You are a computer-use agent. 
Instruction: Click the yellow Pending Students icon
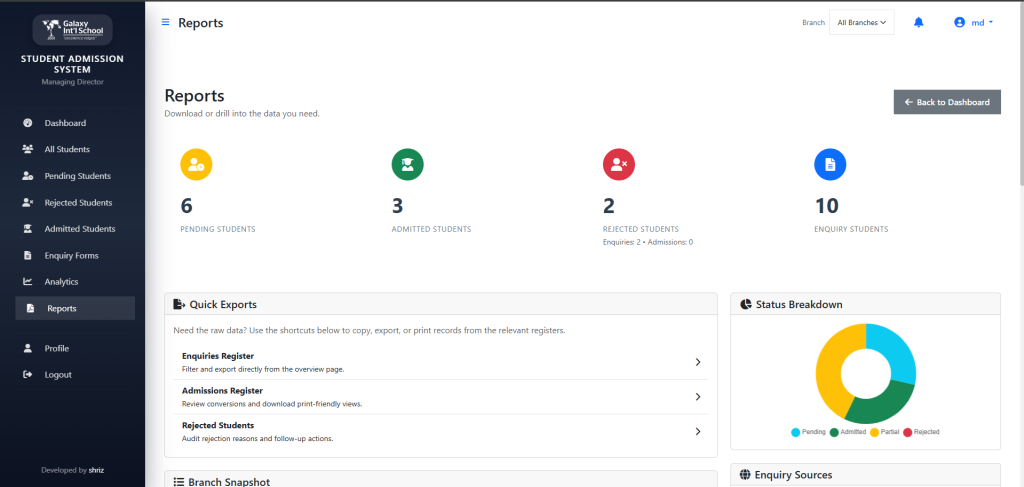click(196, 164)
